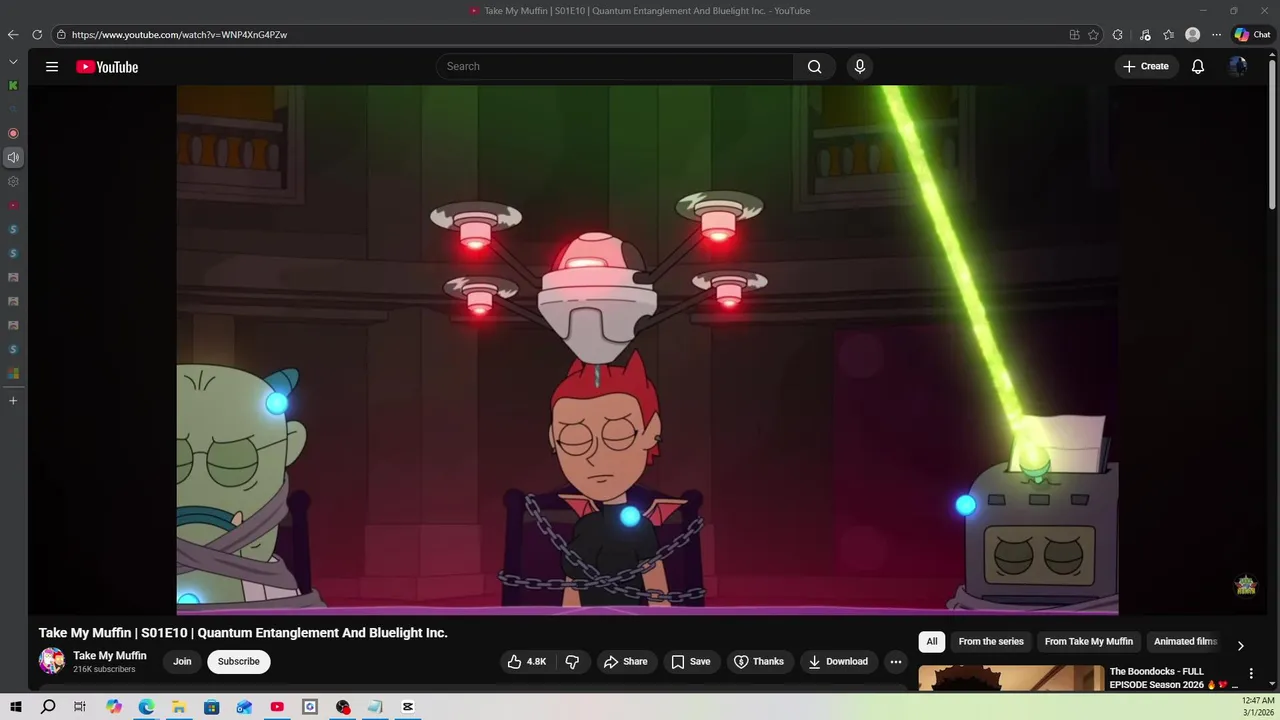Screen dimensions: 1280x720
Task: Open the YouTube app in the taskbar
Action: click(x=277, y=706)
